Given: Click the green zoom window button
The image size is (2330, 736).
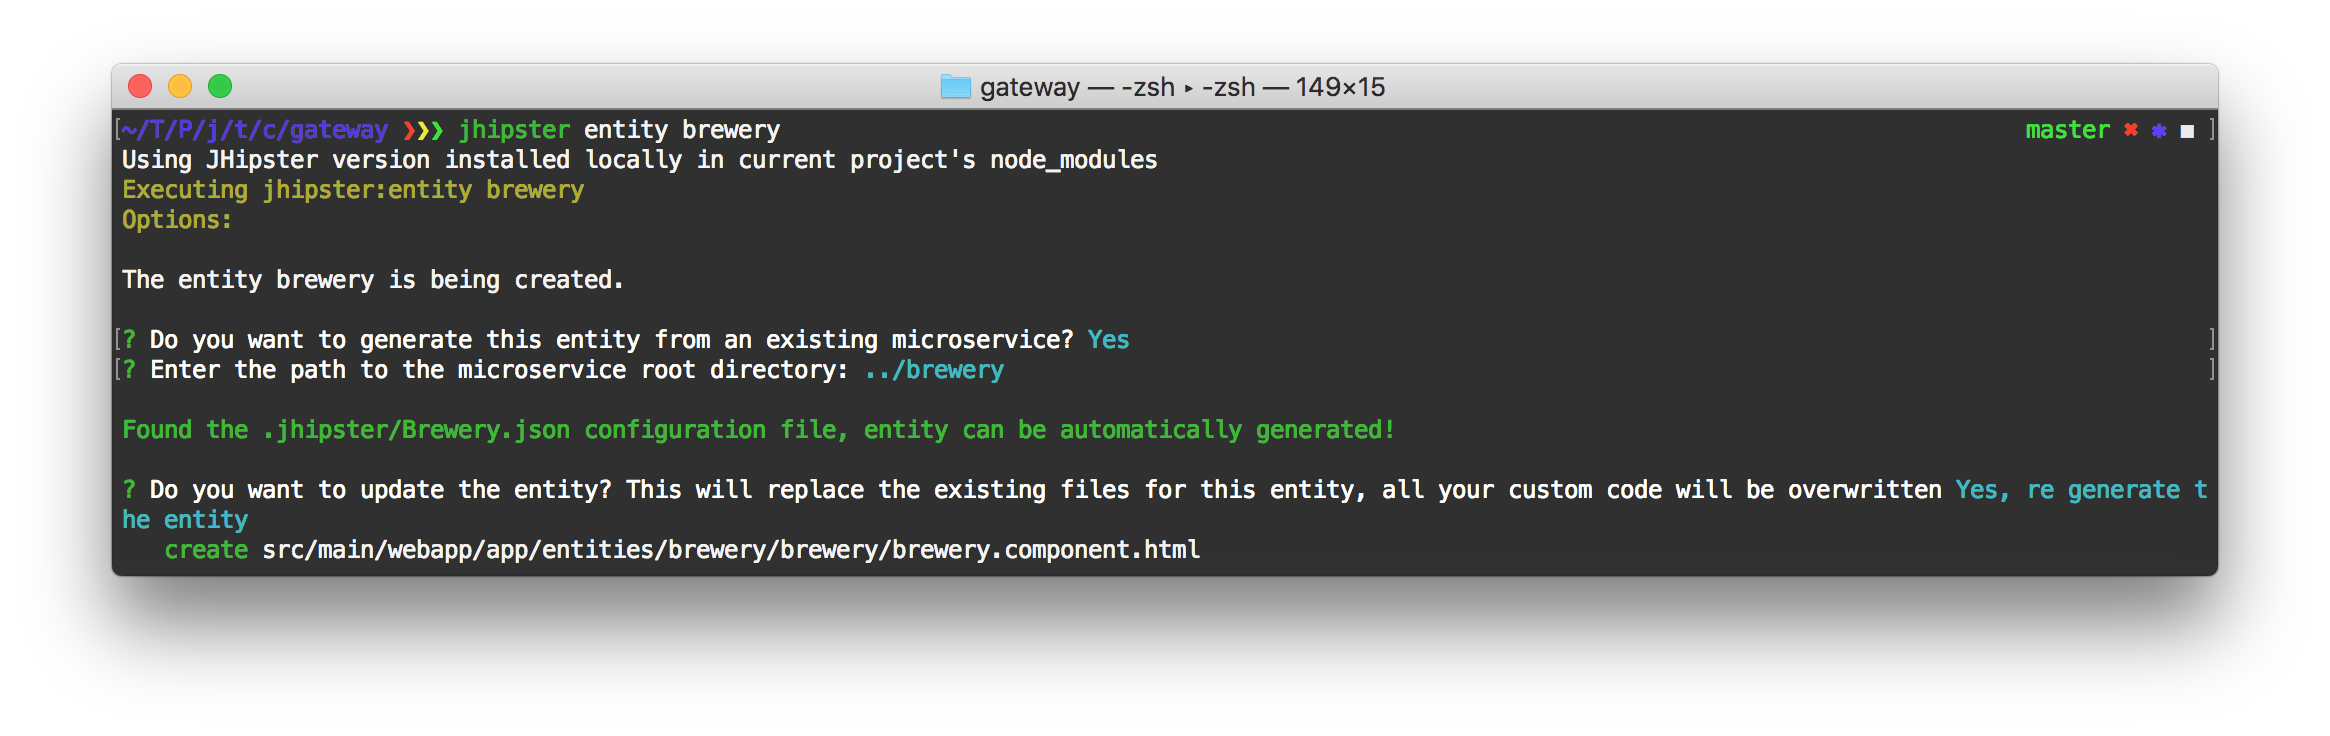Looking at the screenshot, I should tap(220, 87).
